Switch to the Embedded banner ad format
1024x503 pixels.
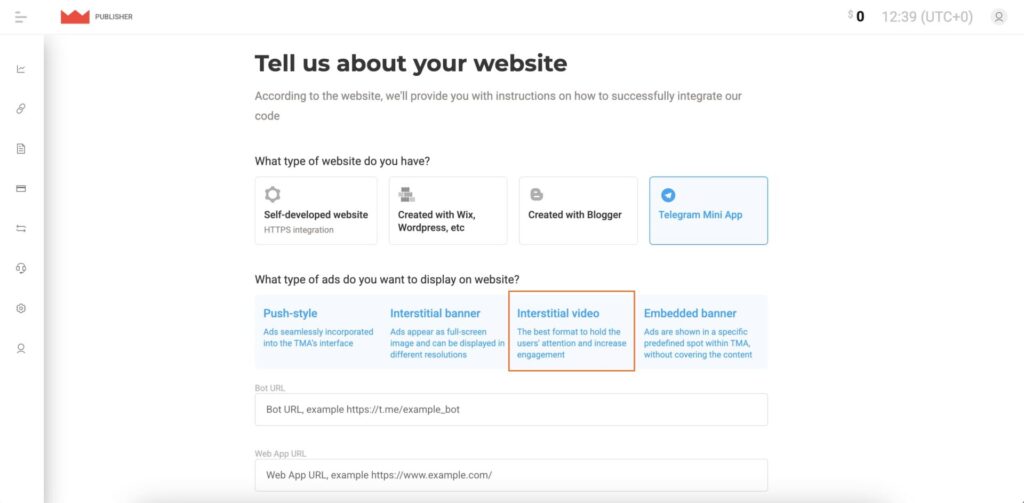click(x=700, y=333)
